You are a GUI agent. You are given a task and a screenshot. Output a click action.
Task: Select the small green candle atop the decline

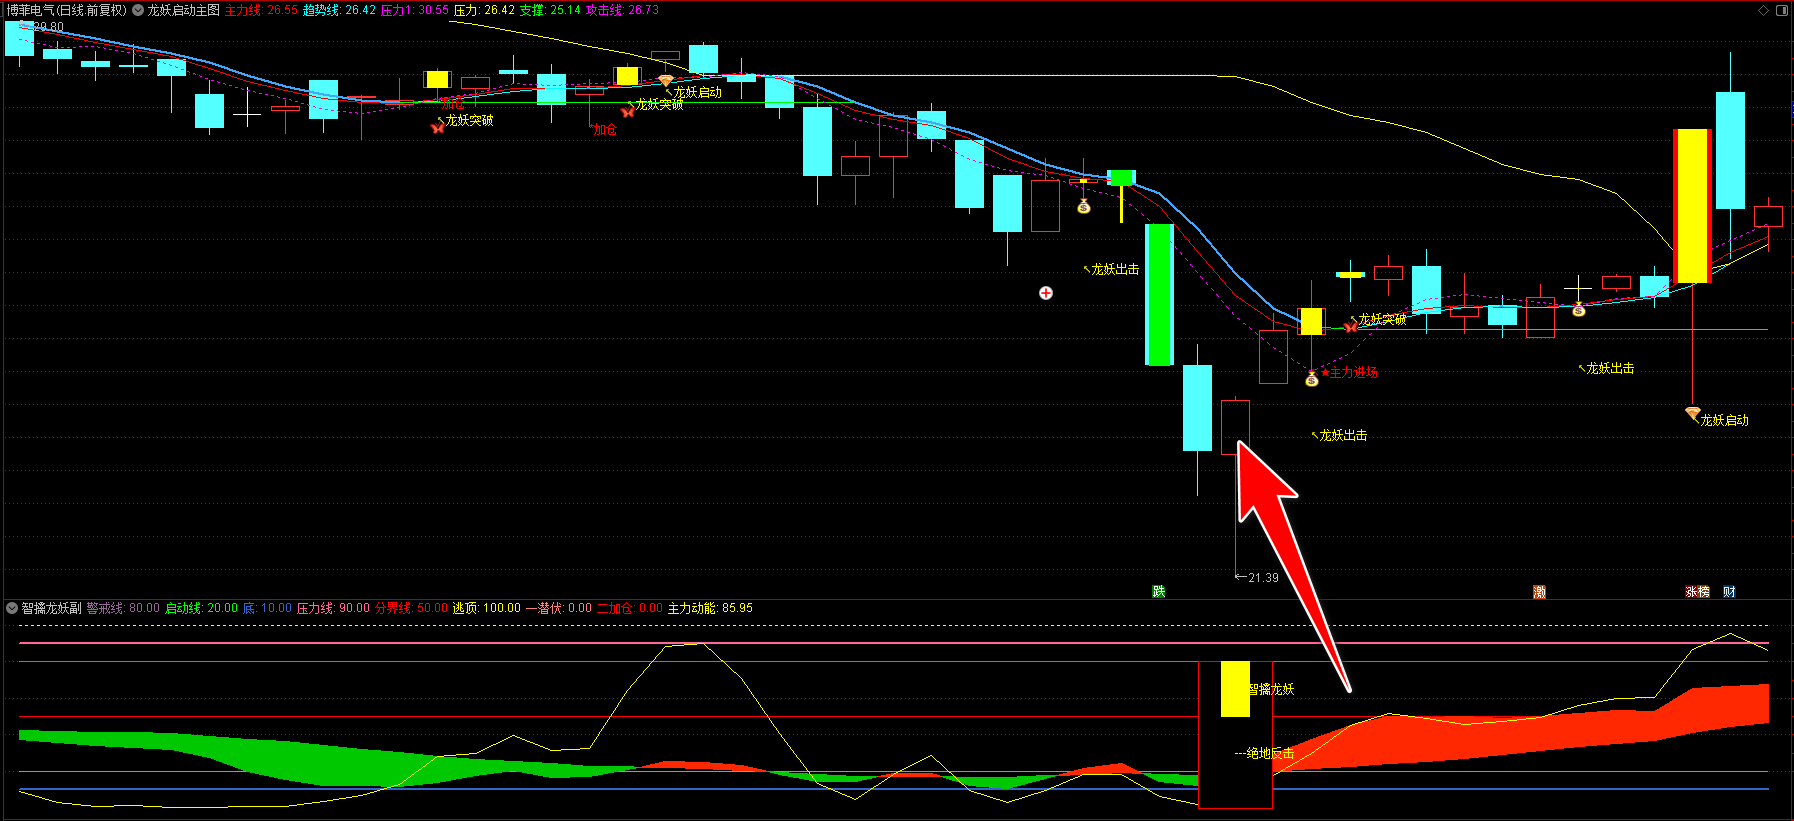tap(1121, 178)
